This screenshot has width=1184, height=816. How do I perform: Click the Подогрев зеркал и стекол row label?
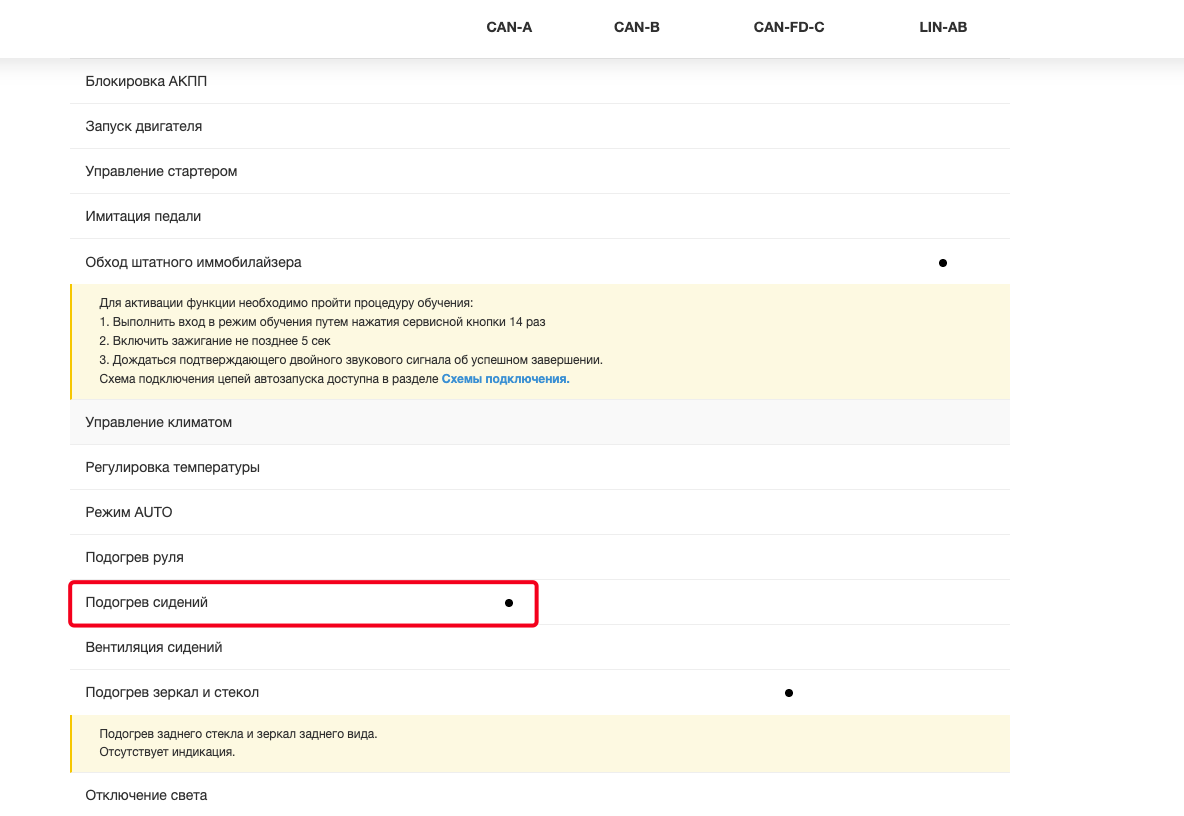(172, 692)
